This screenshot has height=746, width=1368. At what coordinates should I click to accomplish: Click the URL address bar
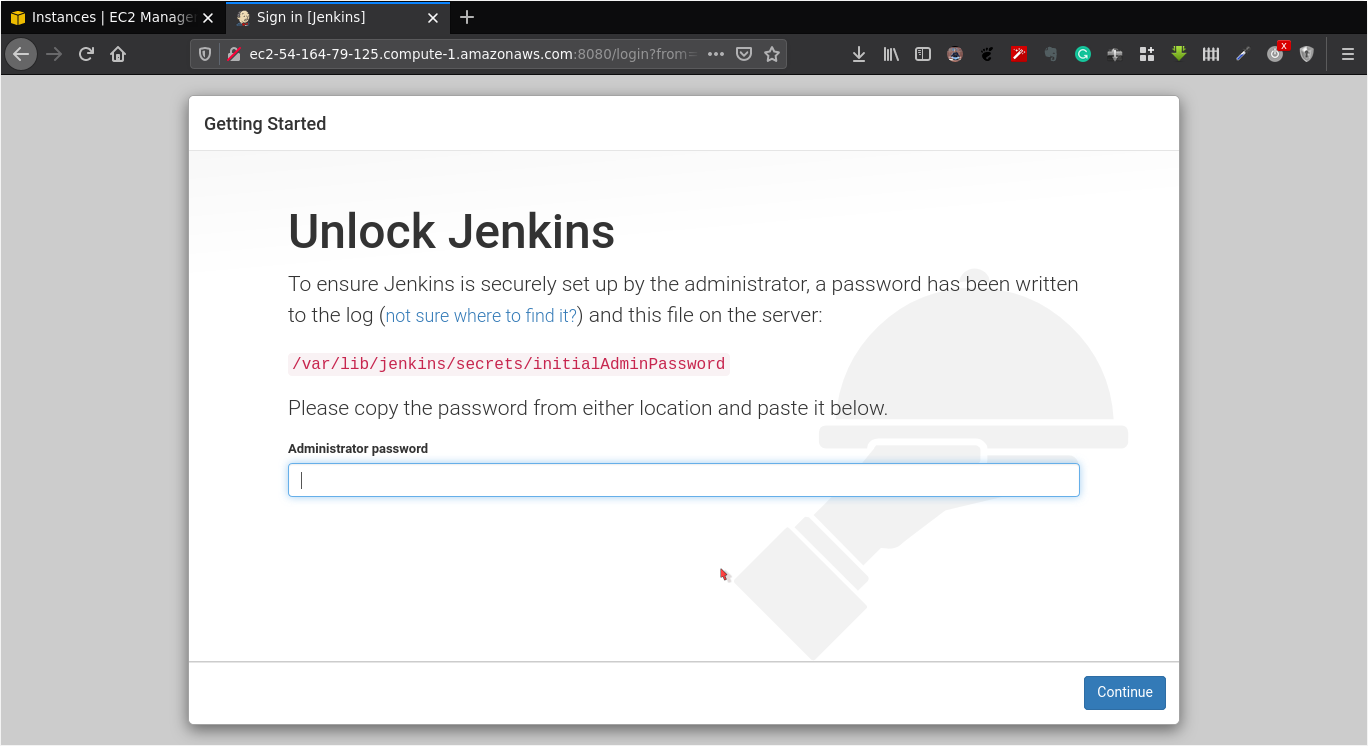[x=470, y=54]
